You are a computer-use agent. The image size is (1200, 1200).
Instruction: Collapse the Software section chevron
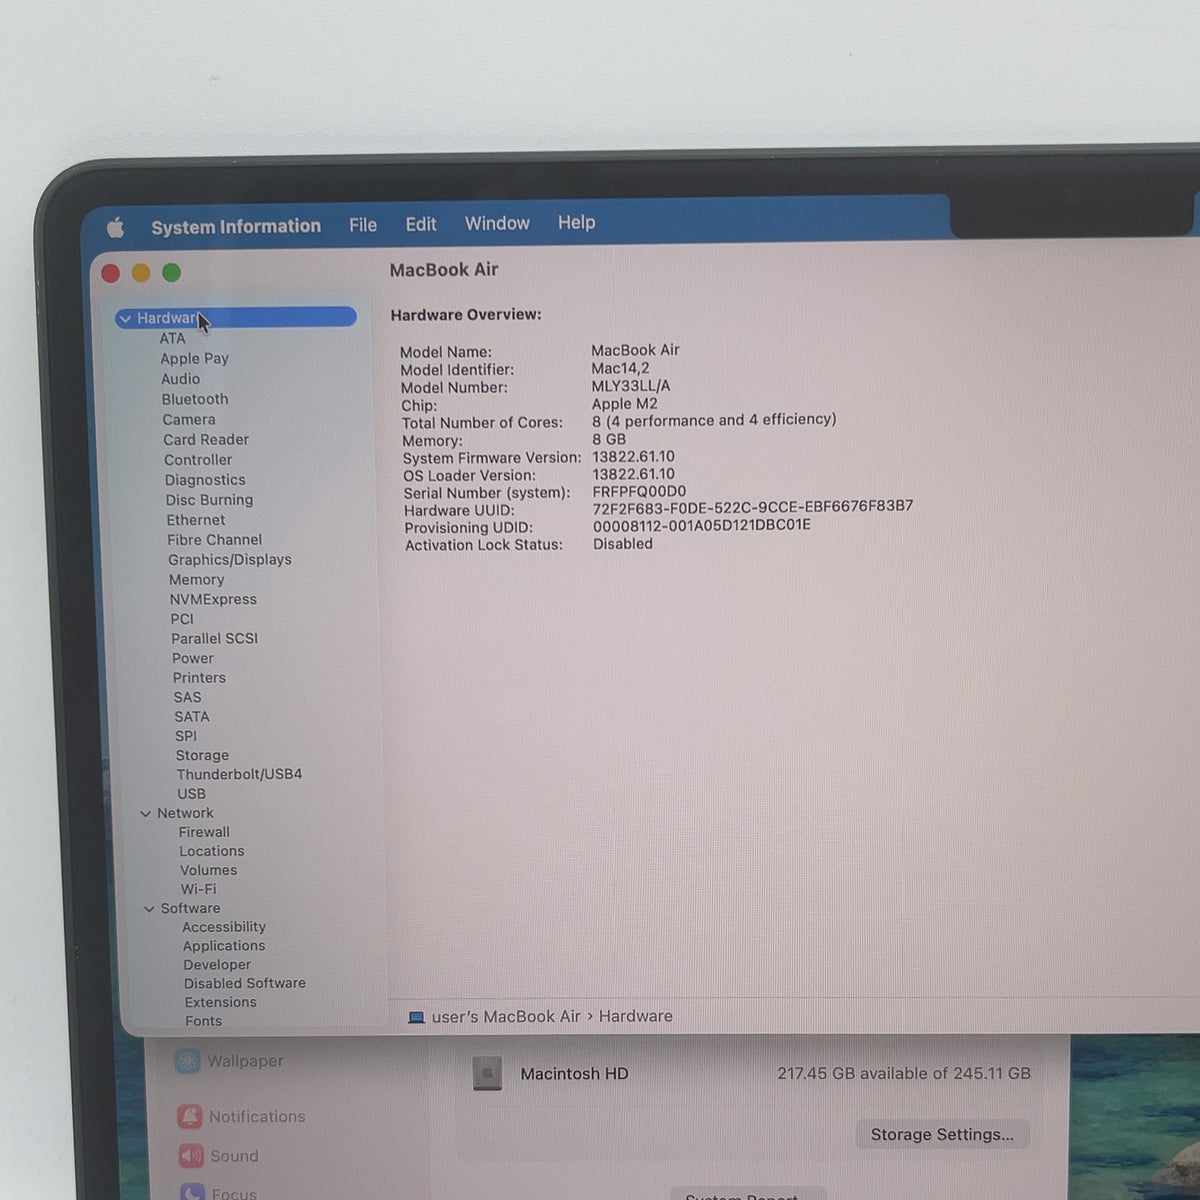point(149,909)
